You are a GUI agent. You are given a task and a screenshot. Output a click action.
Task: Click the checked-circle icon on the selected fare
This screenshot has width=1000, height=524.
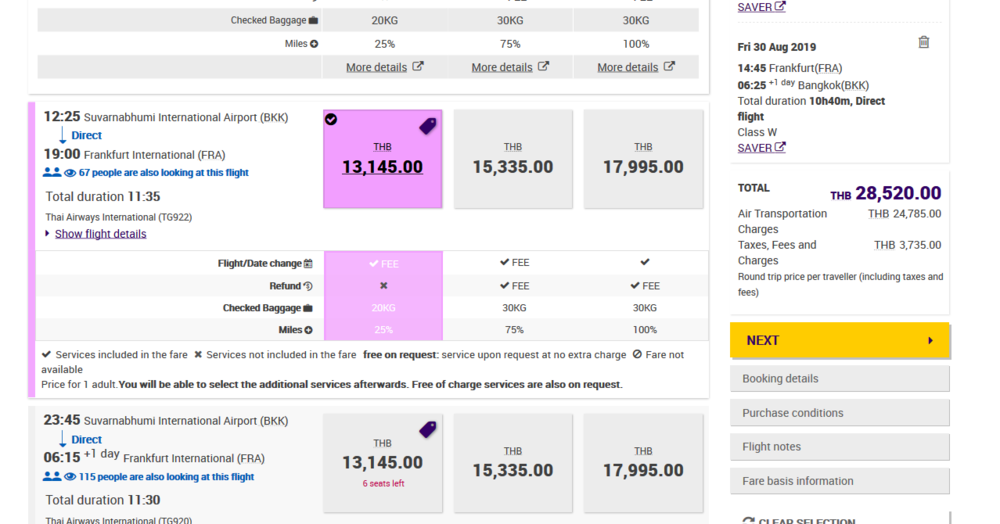pyautogui.click(x=331, y=119)
